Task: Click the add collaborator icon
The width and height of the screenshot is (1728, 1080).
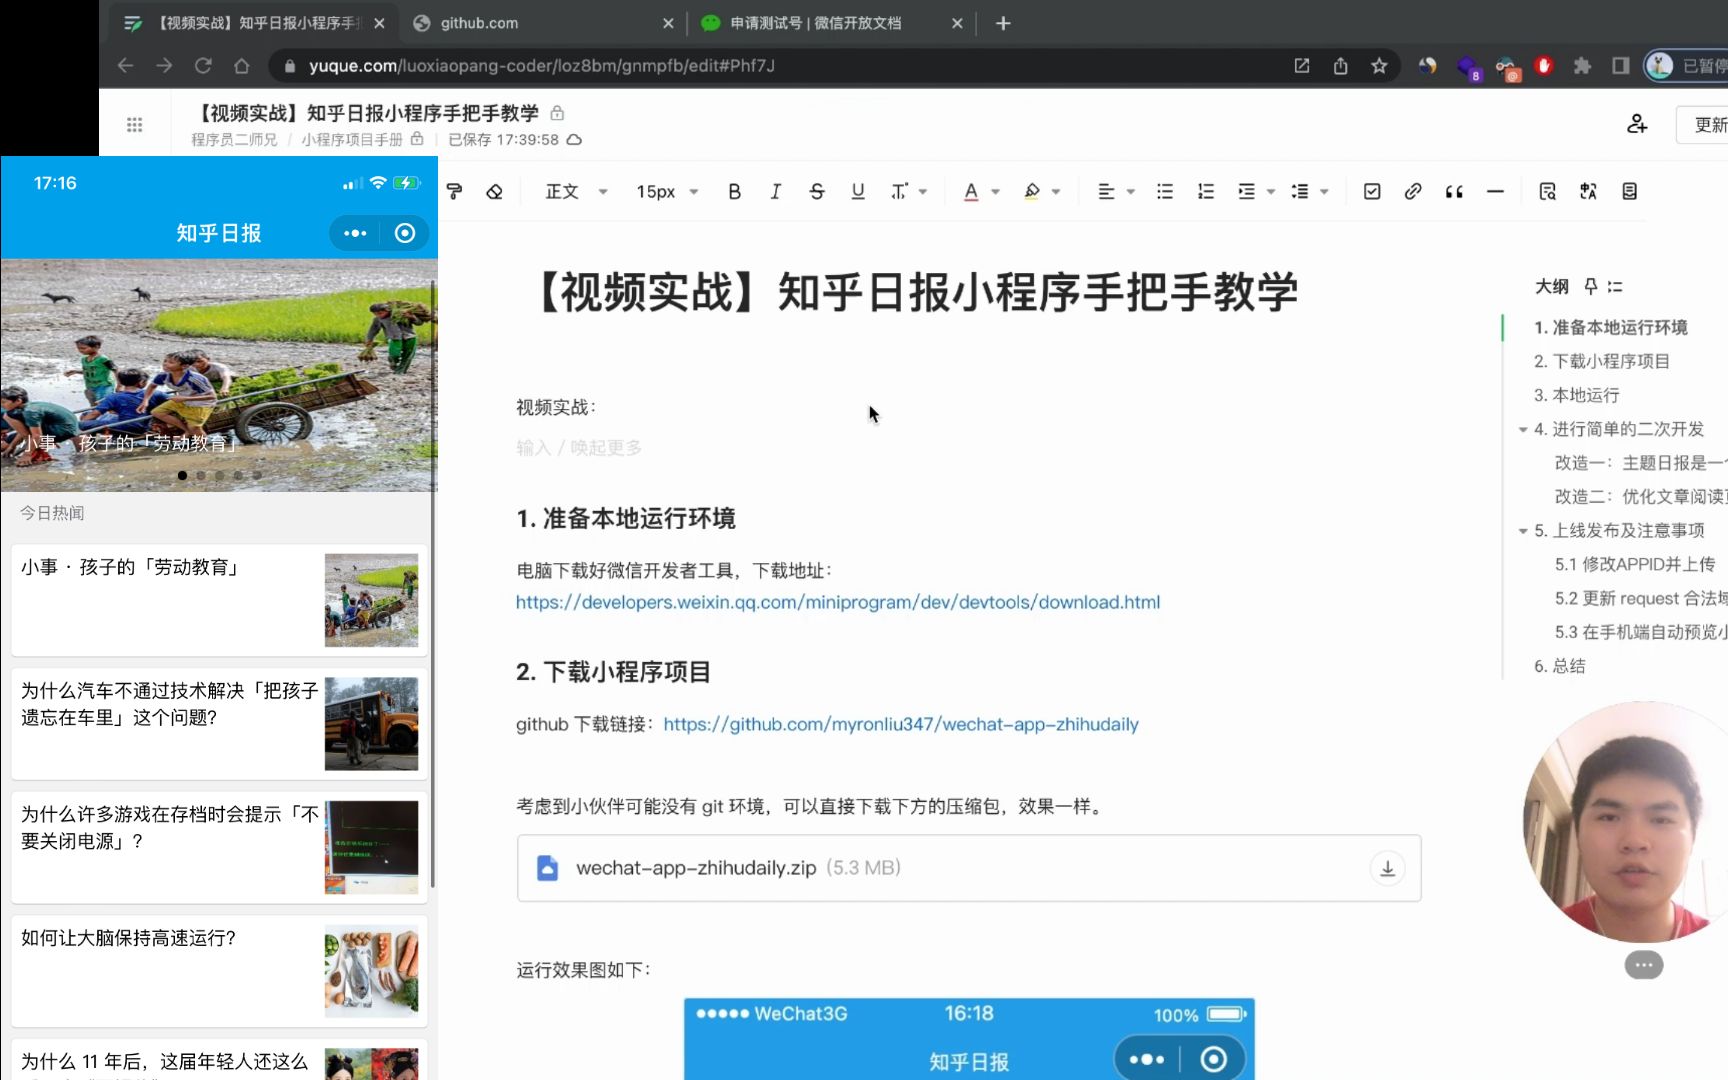Action: [1637, 124]
